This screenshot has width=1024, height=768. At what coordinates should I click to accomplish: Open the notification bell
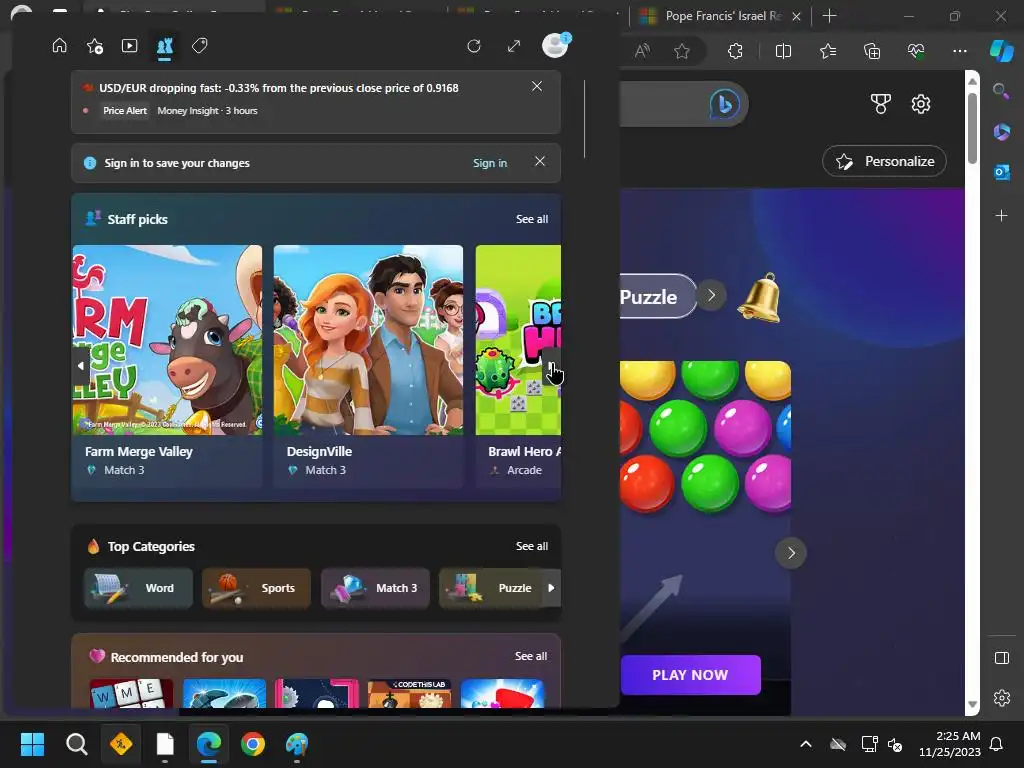tap(760, 298)
